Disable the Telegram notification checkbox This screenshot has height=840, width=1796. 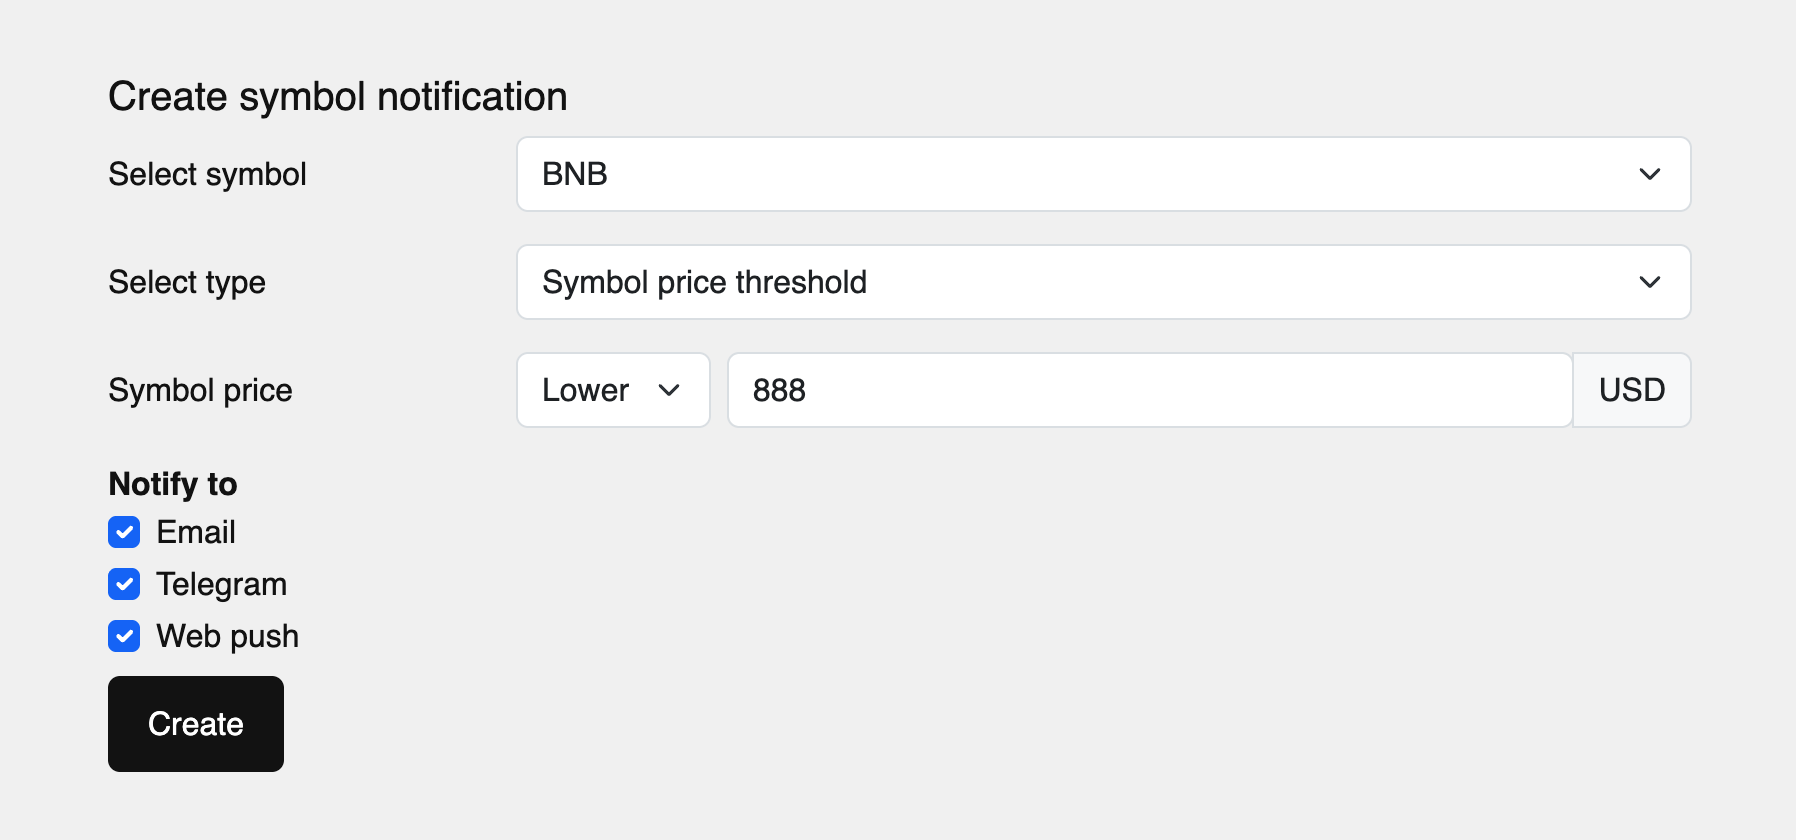click(x=124, y=584)
